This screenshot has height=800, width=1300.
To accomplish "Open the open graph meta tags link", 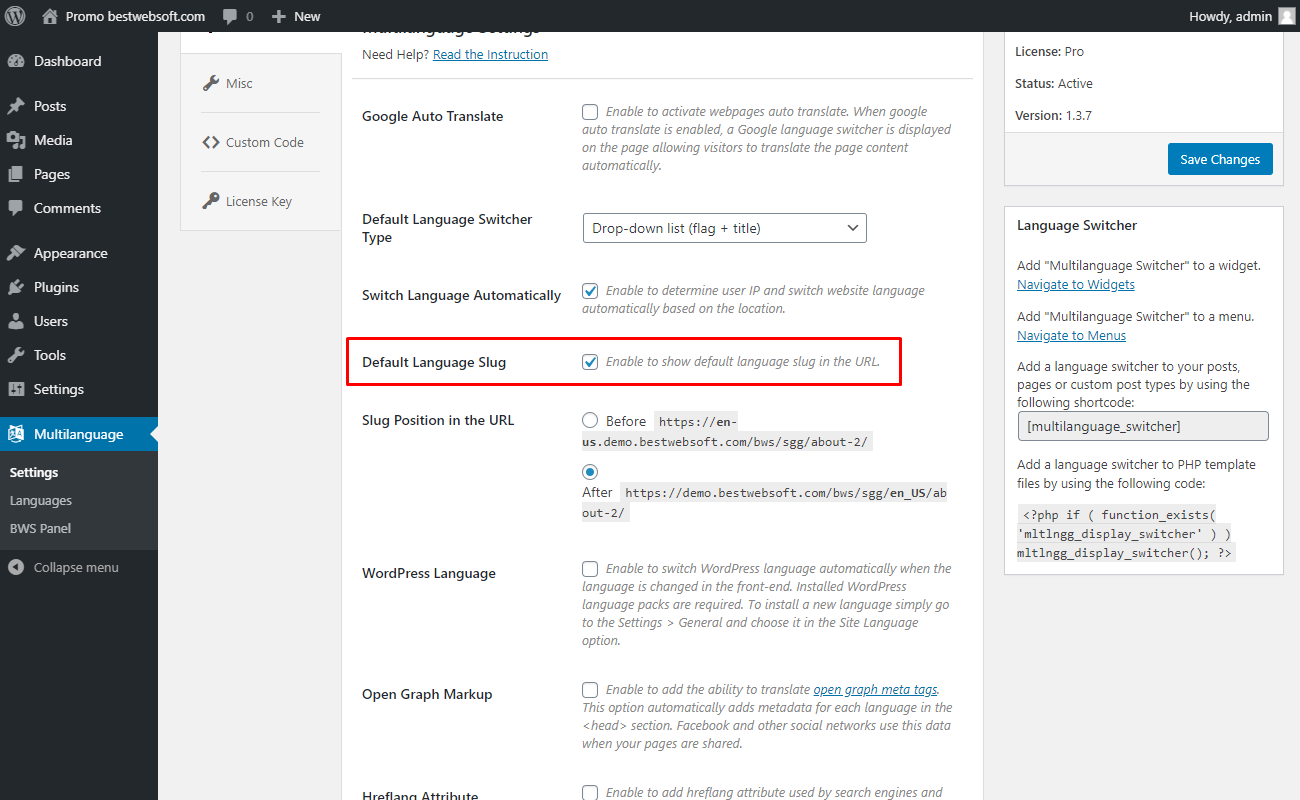I will [x=875, y=690].
